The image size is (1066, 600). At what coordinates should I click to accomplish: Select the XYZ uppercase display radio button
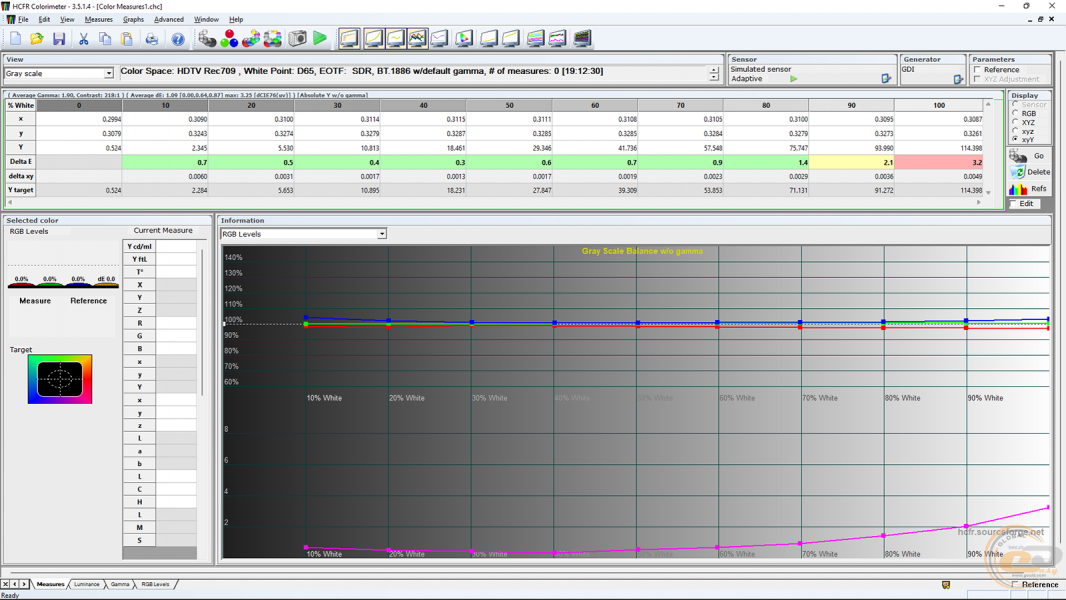pos(1015,122)
